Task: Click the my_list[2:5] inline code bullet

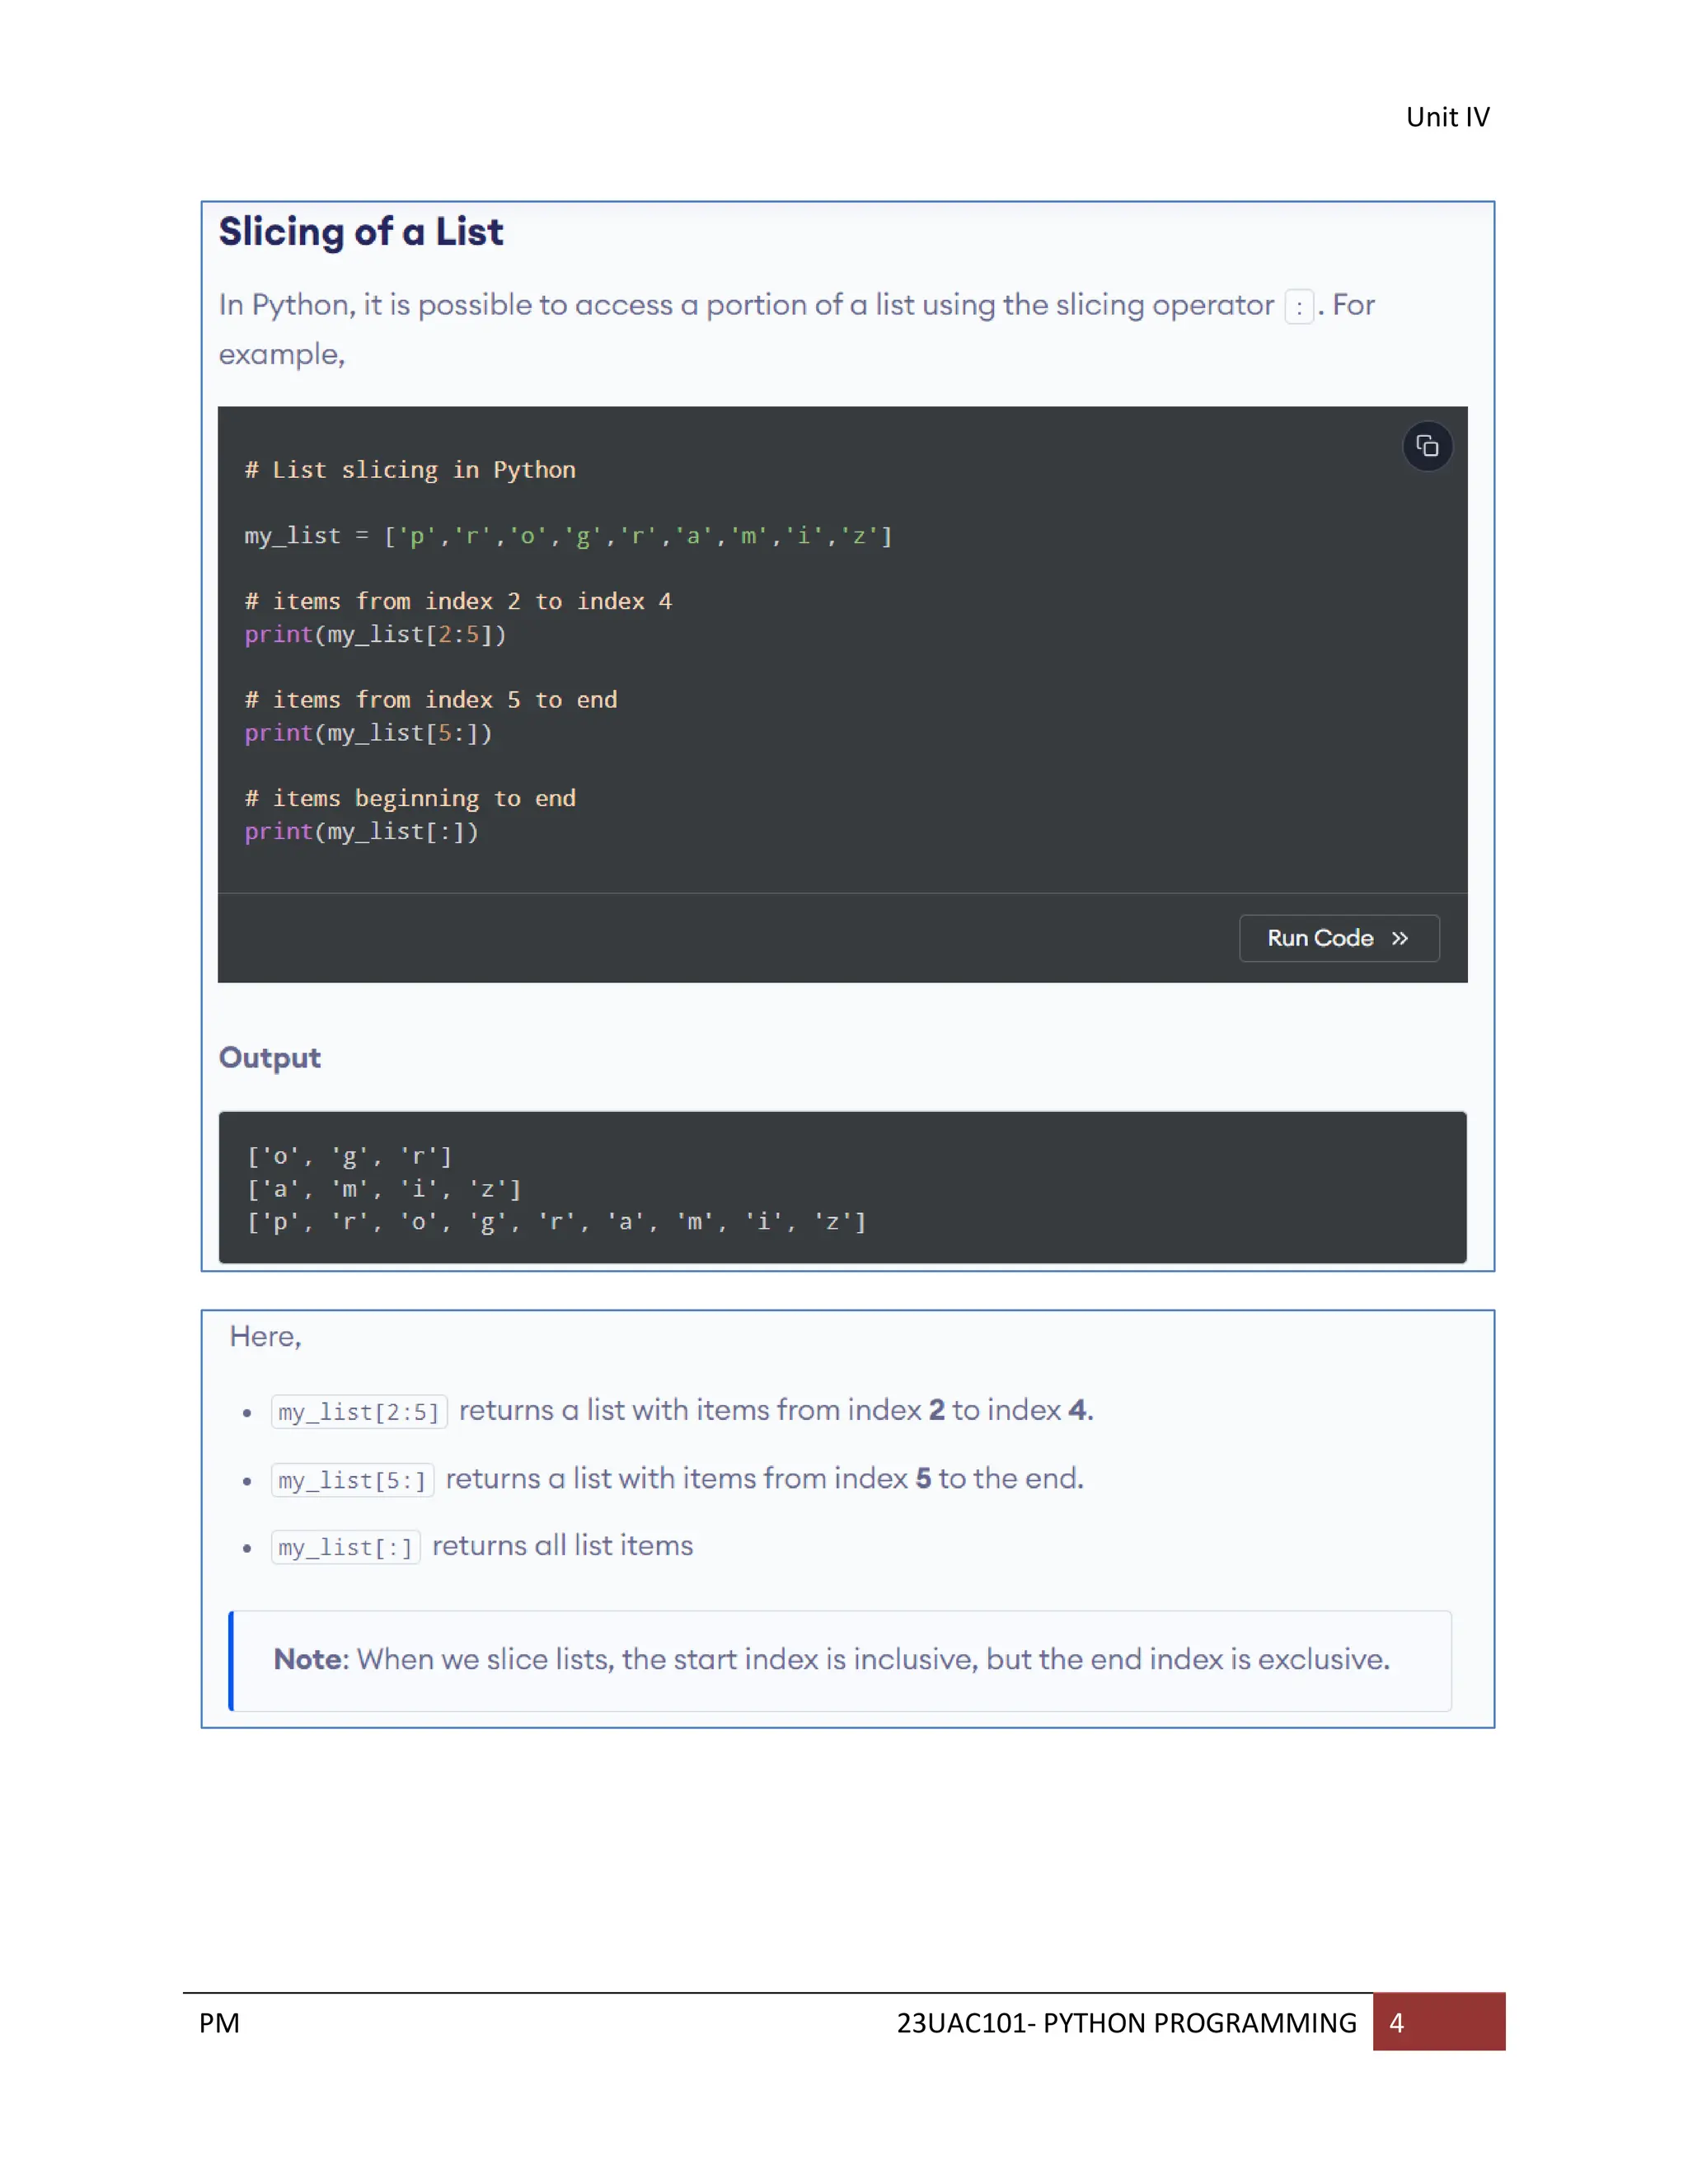Action: (x=359, y=1412)
